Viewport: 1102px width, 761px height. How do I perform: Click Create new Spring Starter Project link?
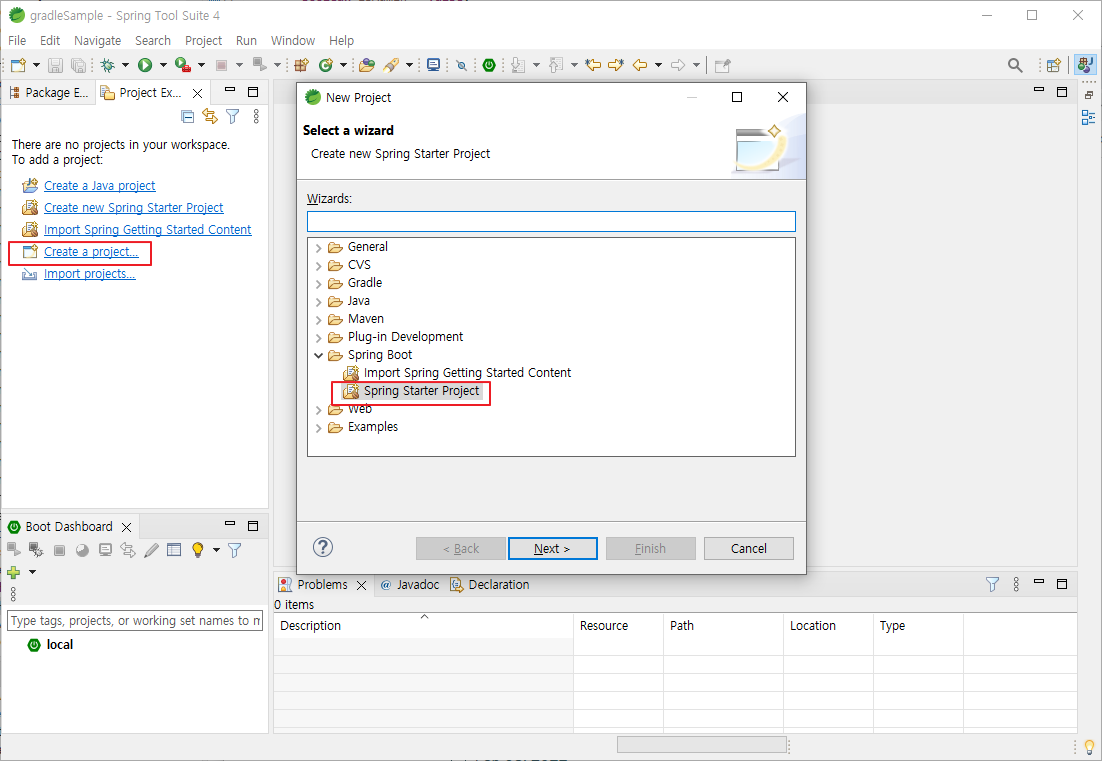pyautogui.click(x=134, y=208)
